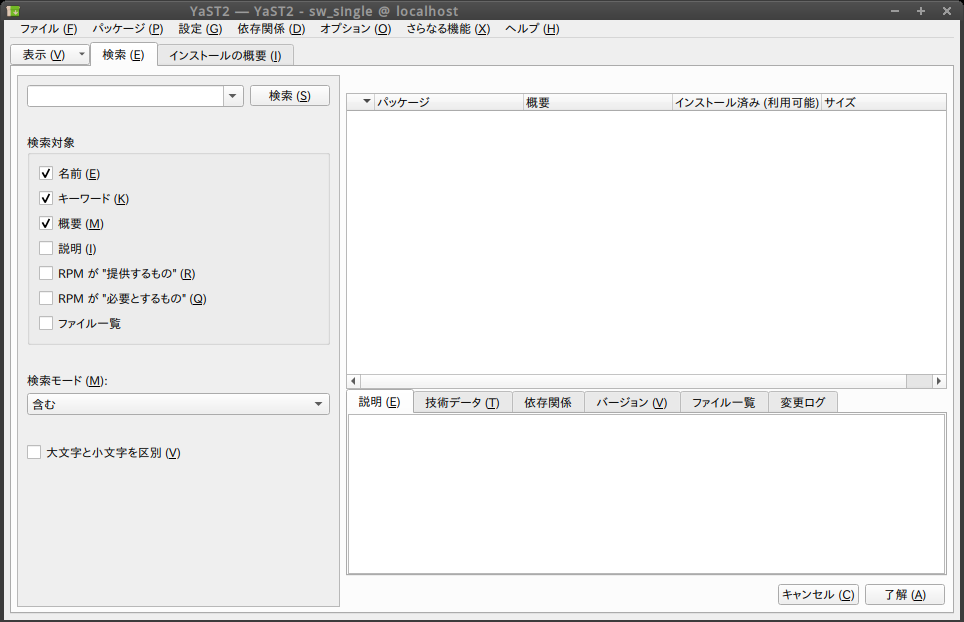Enable the 説明 search target checkbox
964x622 pixels.
45,248
